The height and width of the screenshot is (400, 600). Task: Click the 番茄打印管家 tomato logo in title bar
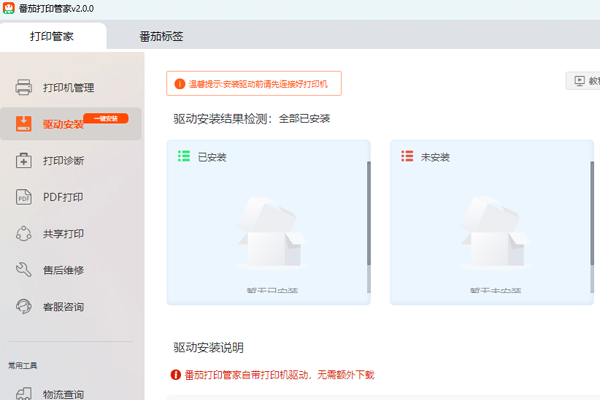click(11, 9)
